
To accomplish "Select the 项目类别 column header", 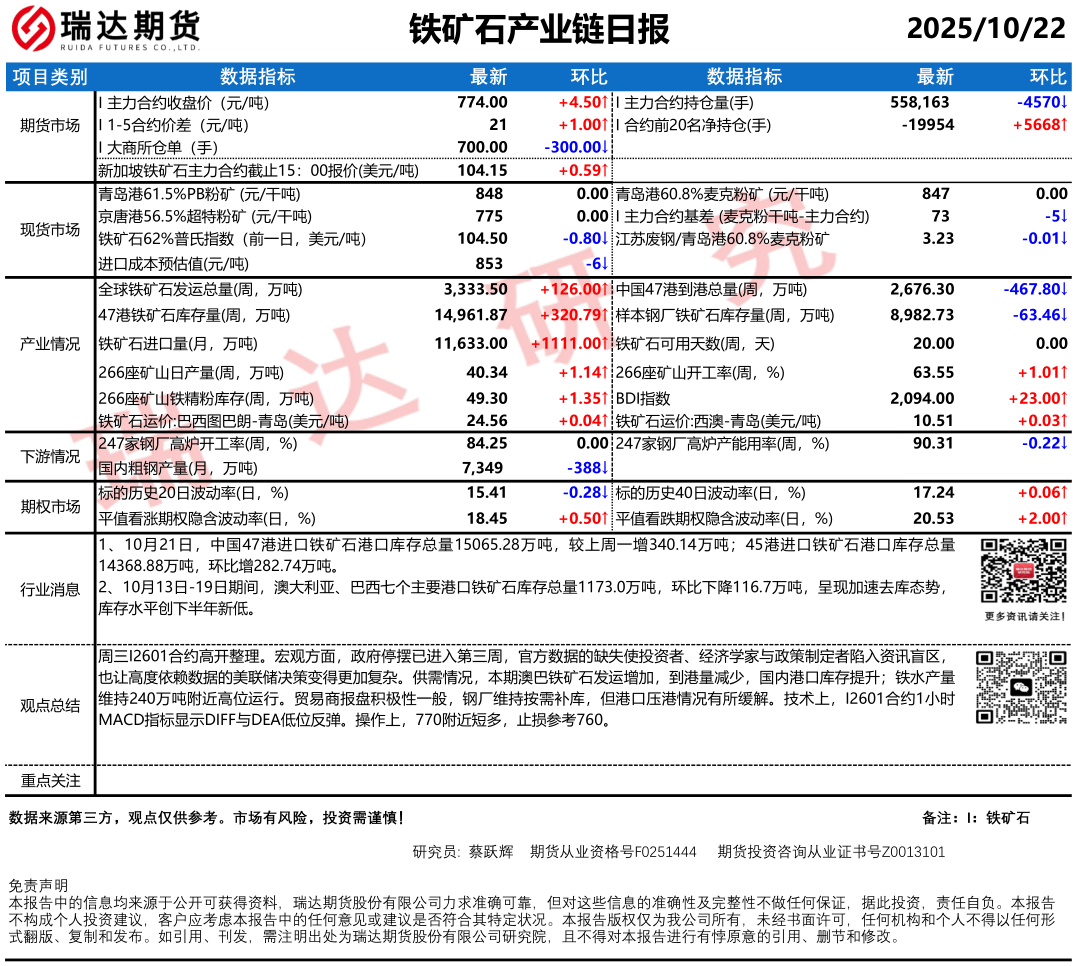I will (50, 77).
